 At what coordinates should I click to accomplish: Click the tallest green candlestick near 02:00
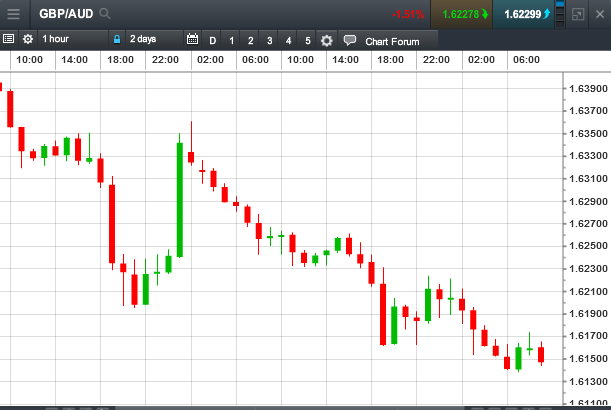[x=180, y=200]
